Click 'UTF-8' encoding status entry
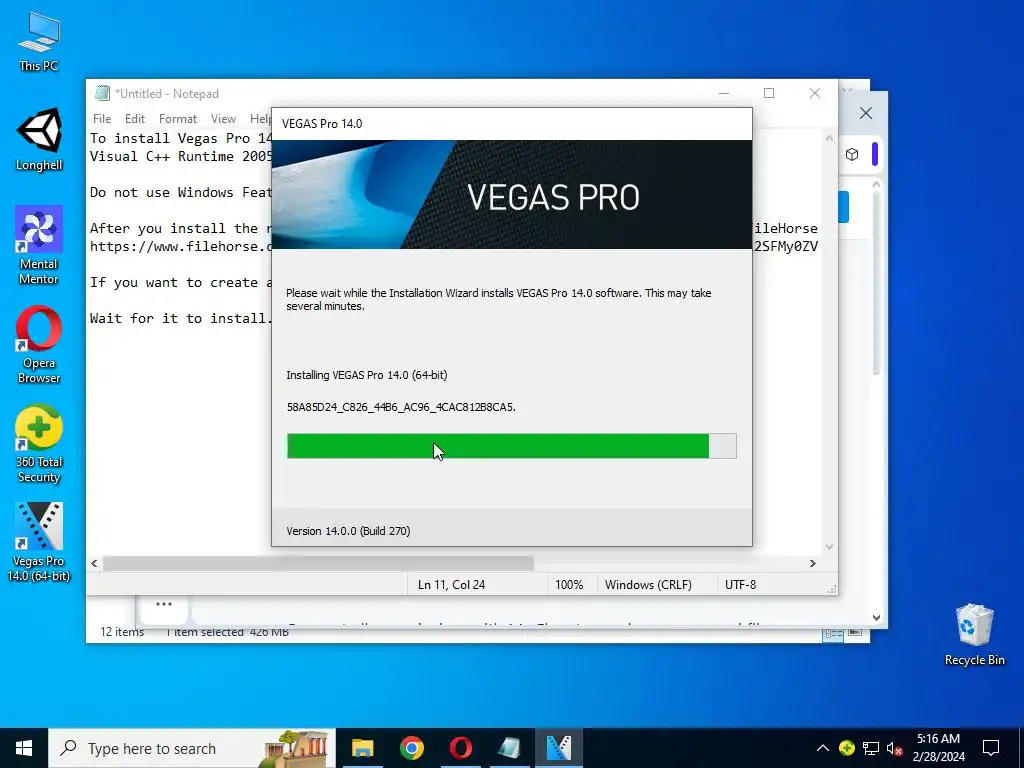 [740, 584]
